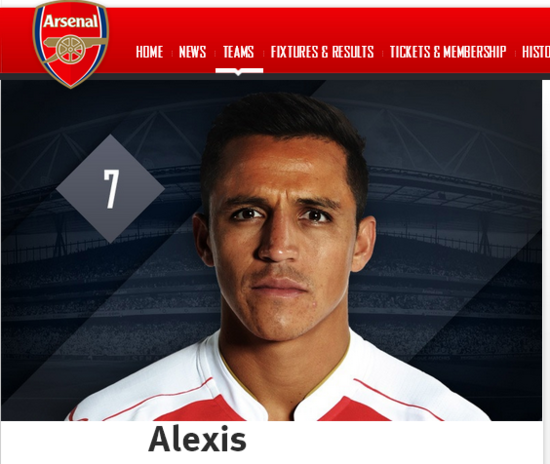Image resolution: width=550 pixels, height=464 pixels.
Task: Click the partially visible History menu item
Action: pyautogui.click(x=536, y=52)
